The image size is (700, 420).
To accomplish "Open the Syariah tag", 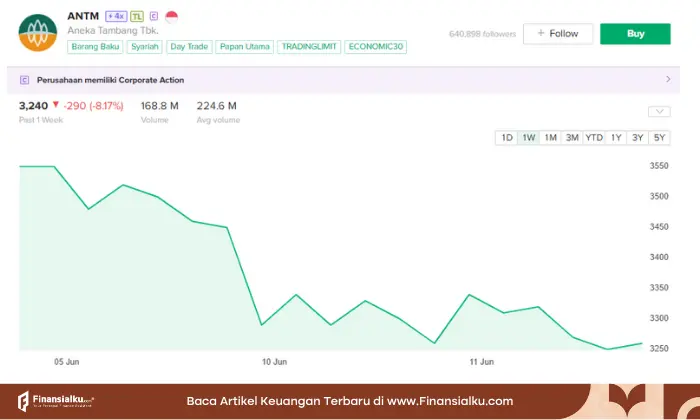I will pyautogui.click(x=145, y=46).
